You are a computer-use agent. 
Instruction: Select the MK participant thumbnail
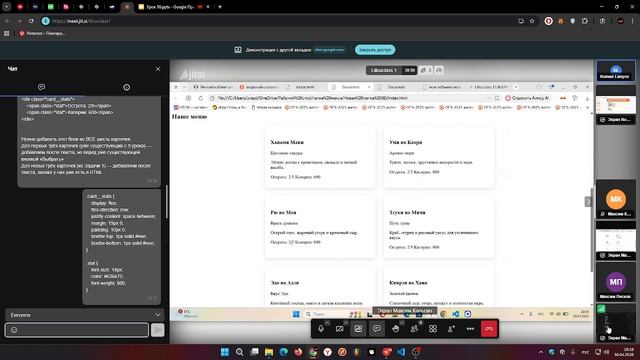coord(616,199)
